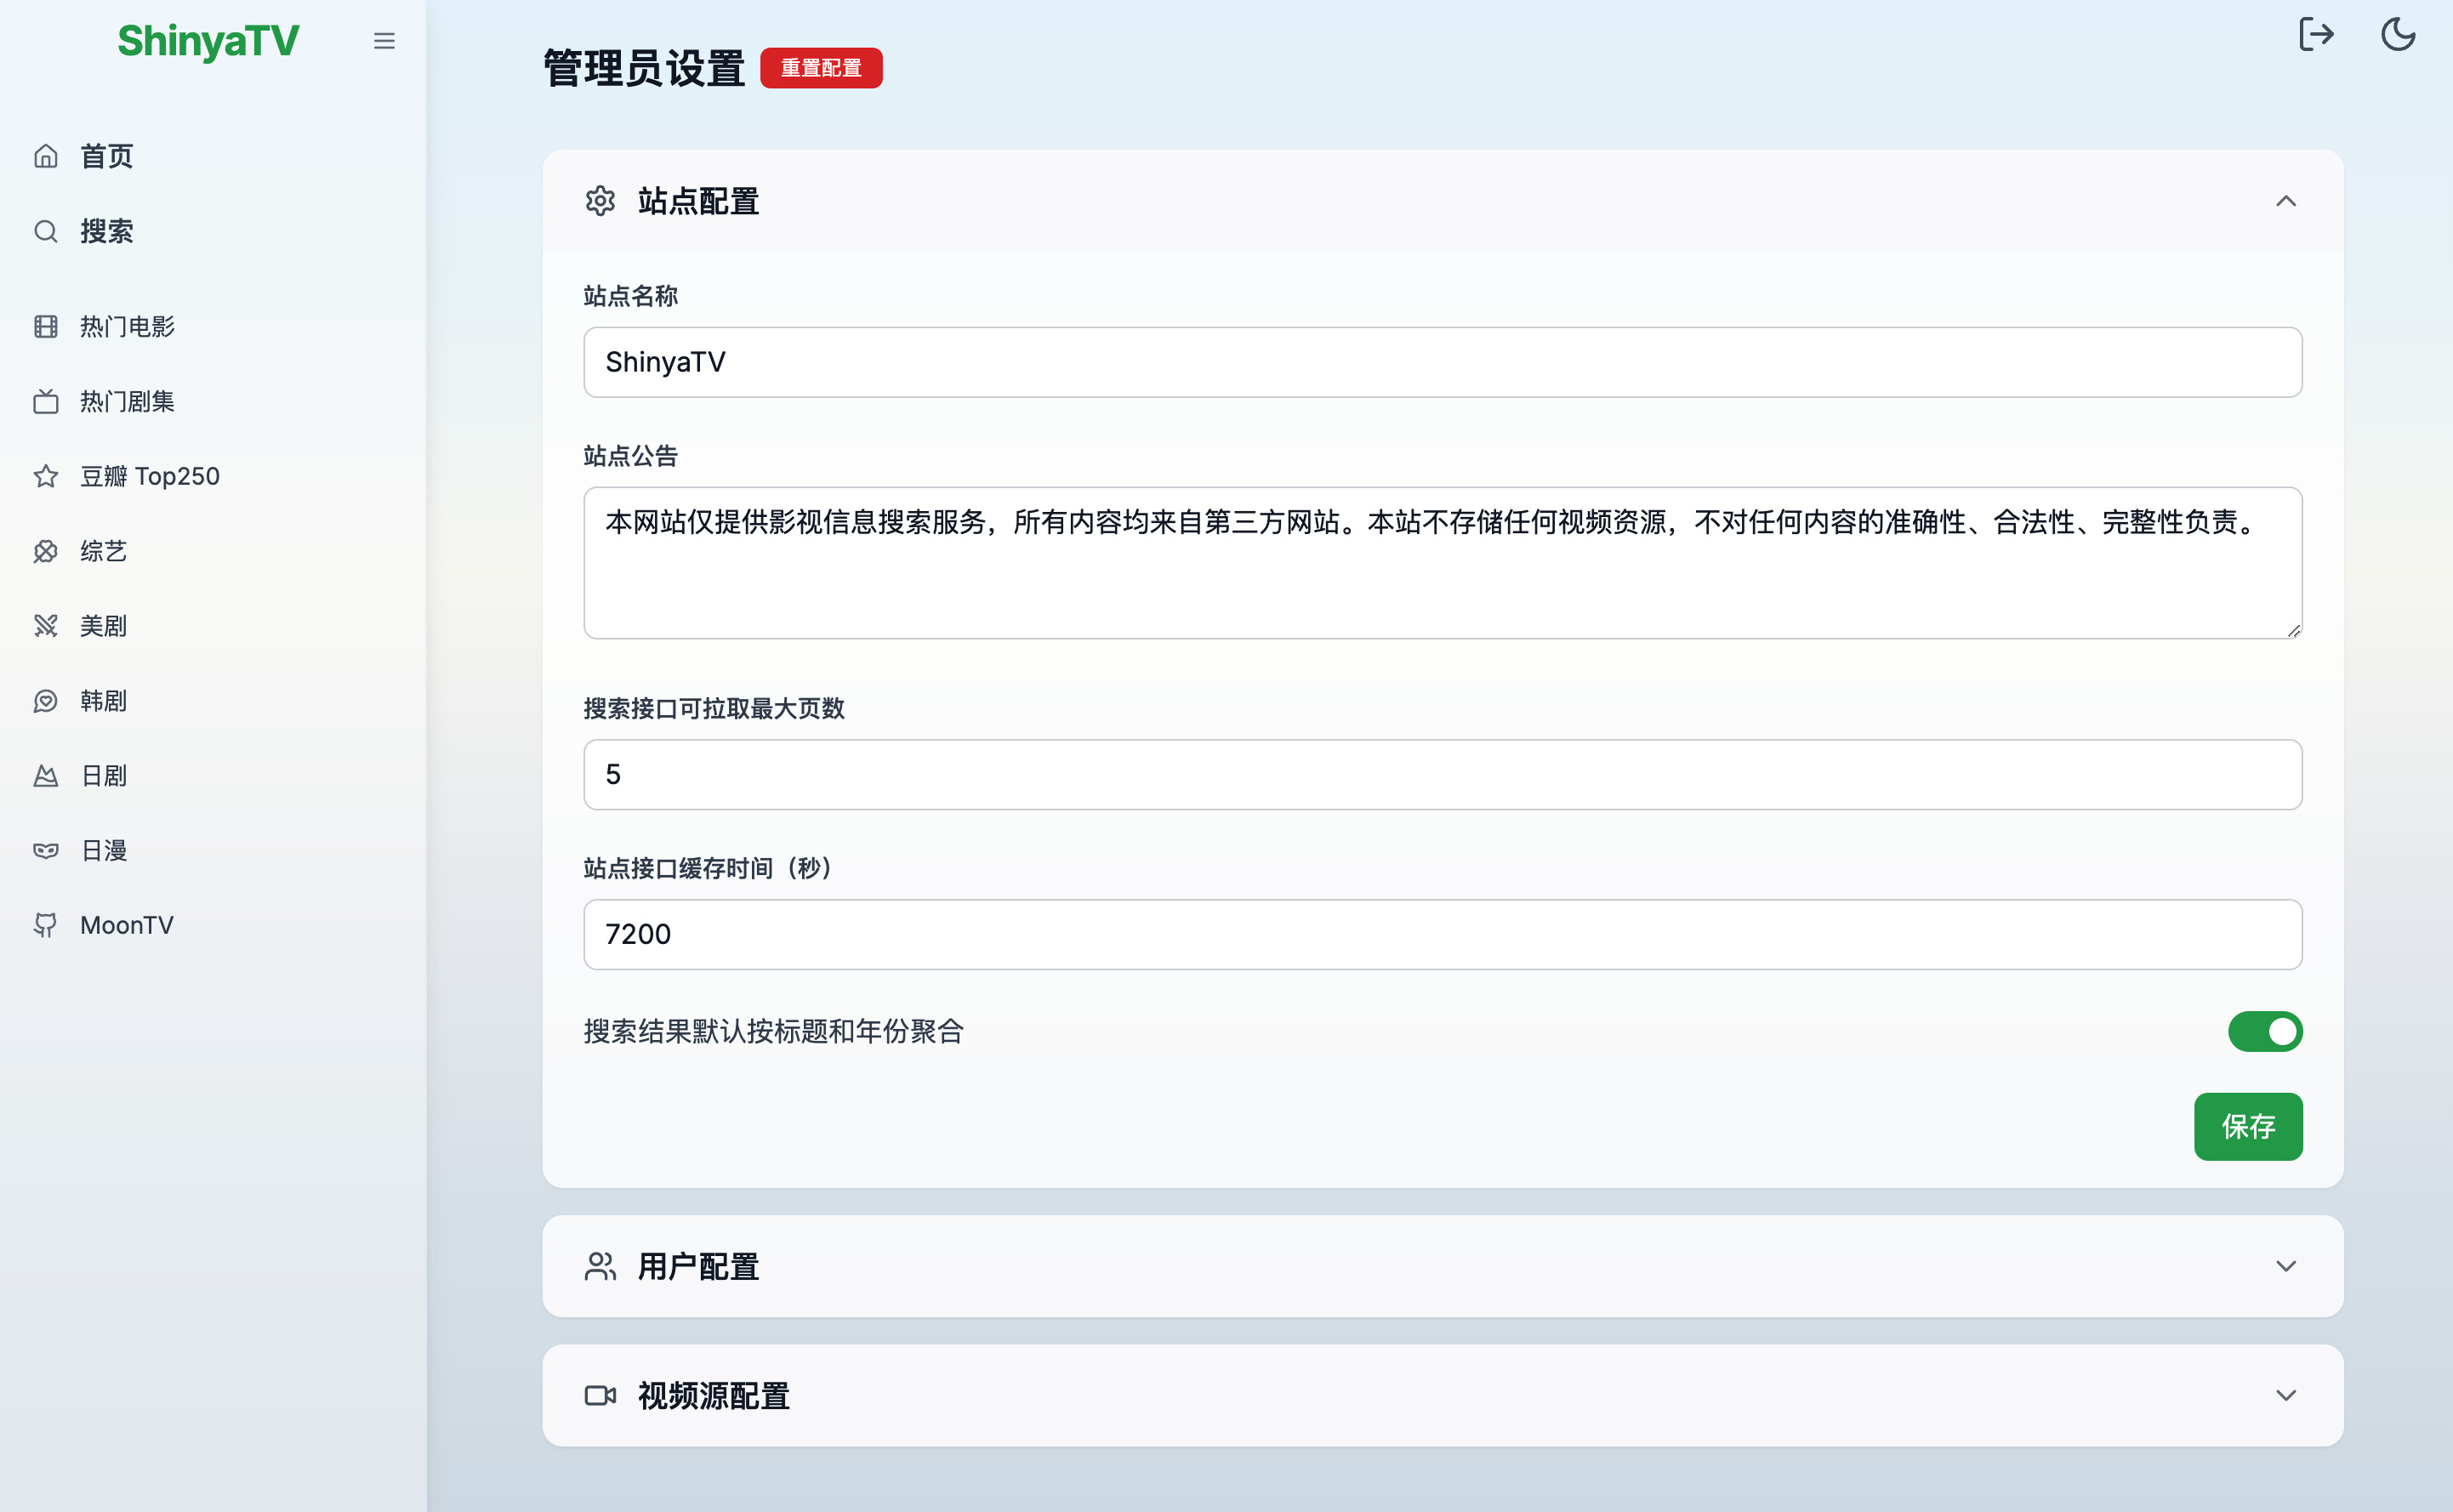Click the cache time field showing 7200
The height and width of the screenshot is (1512, 2453).
click(x=1442, y=934)
